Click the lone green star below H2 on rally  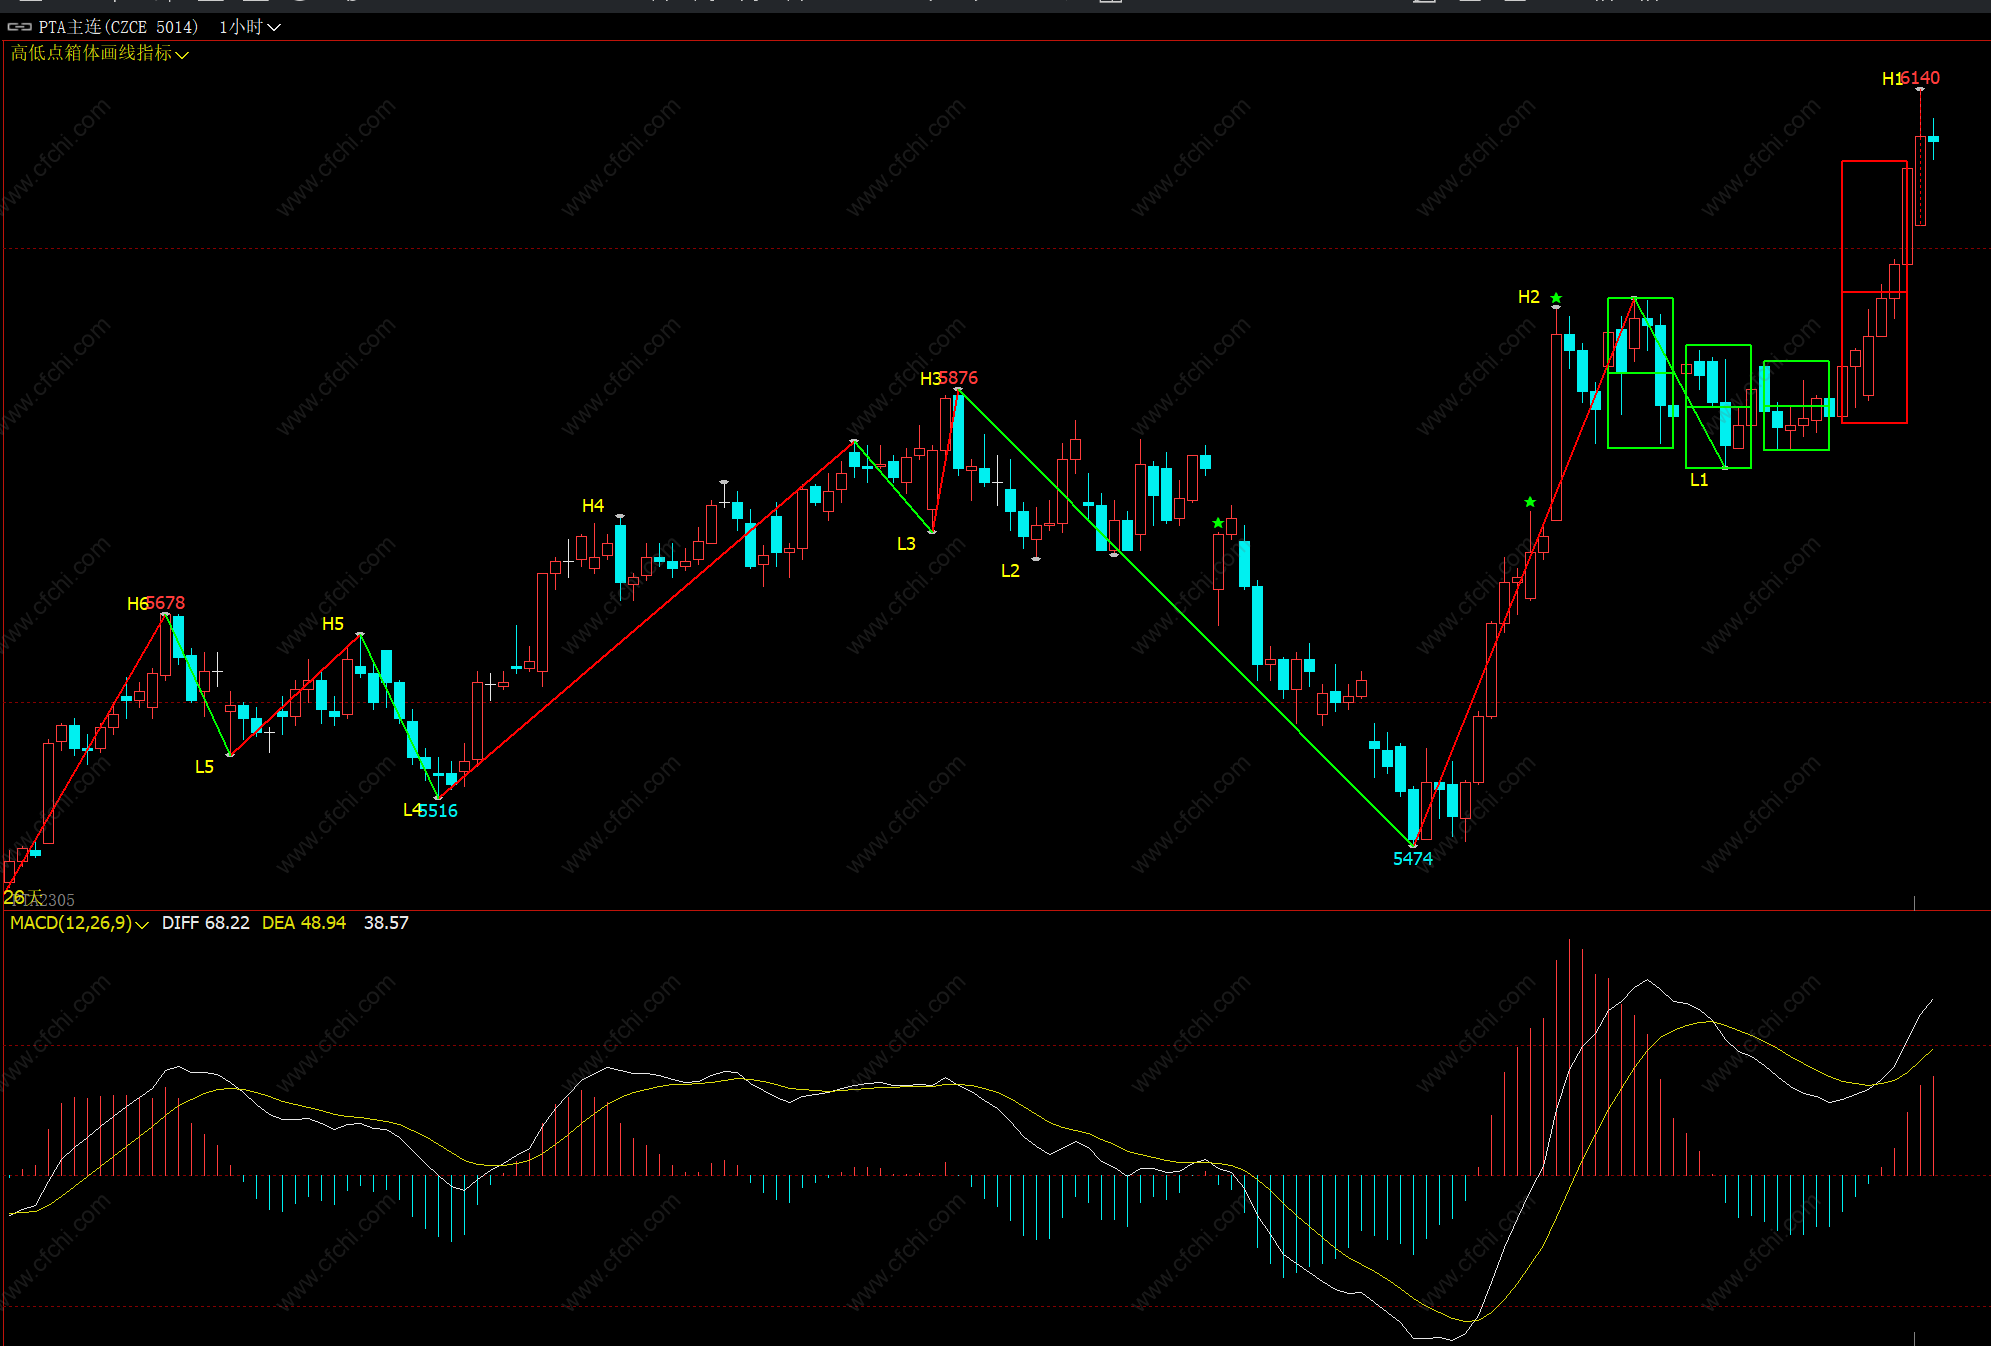(1530, 502)
